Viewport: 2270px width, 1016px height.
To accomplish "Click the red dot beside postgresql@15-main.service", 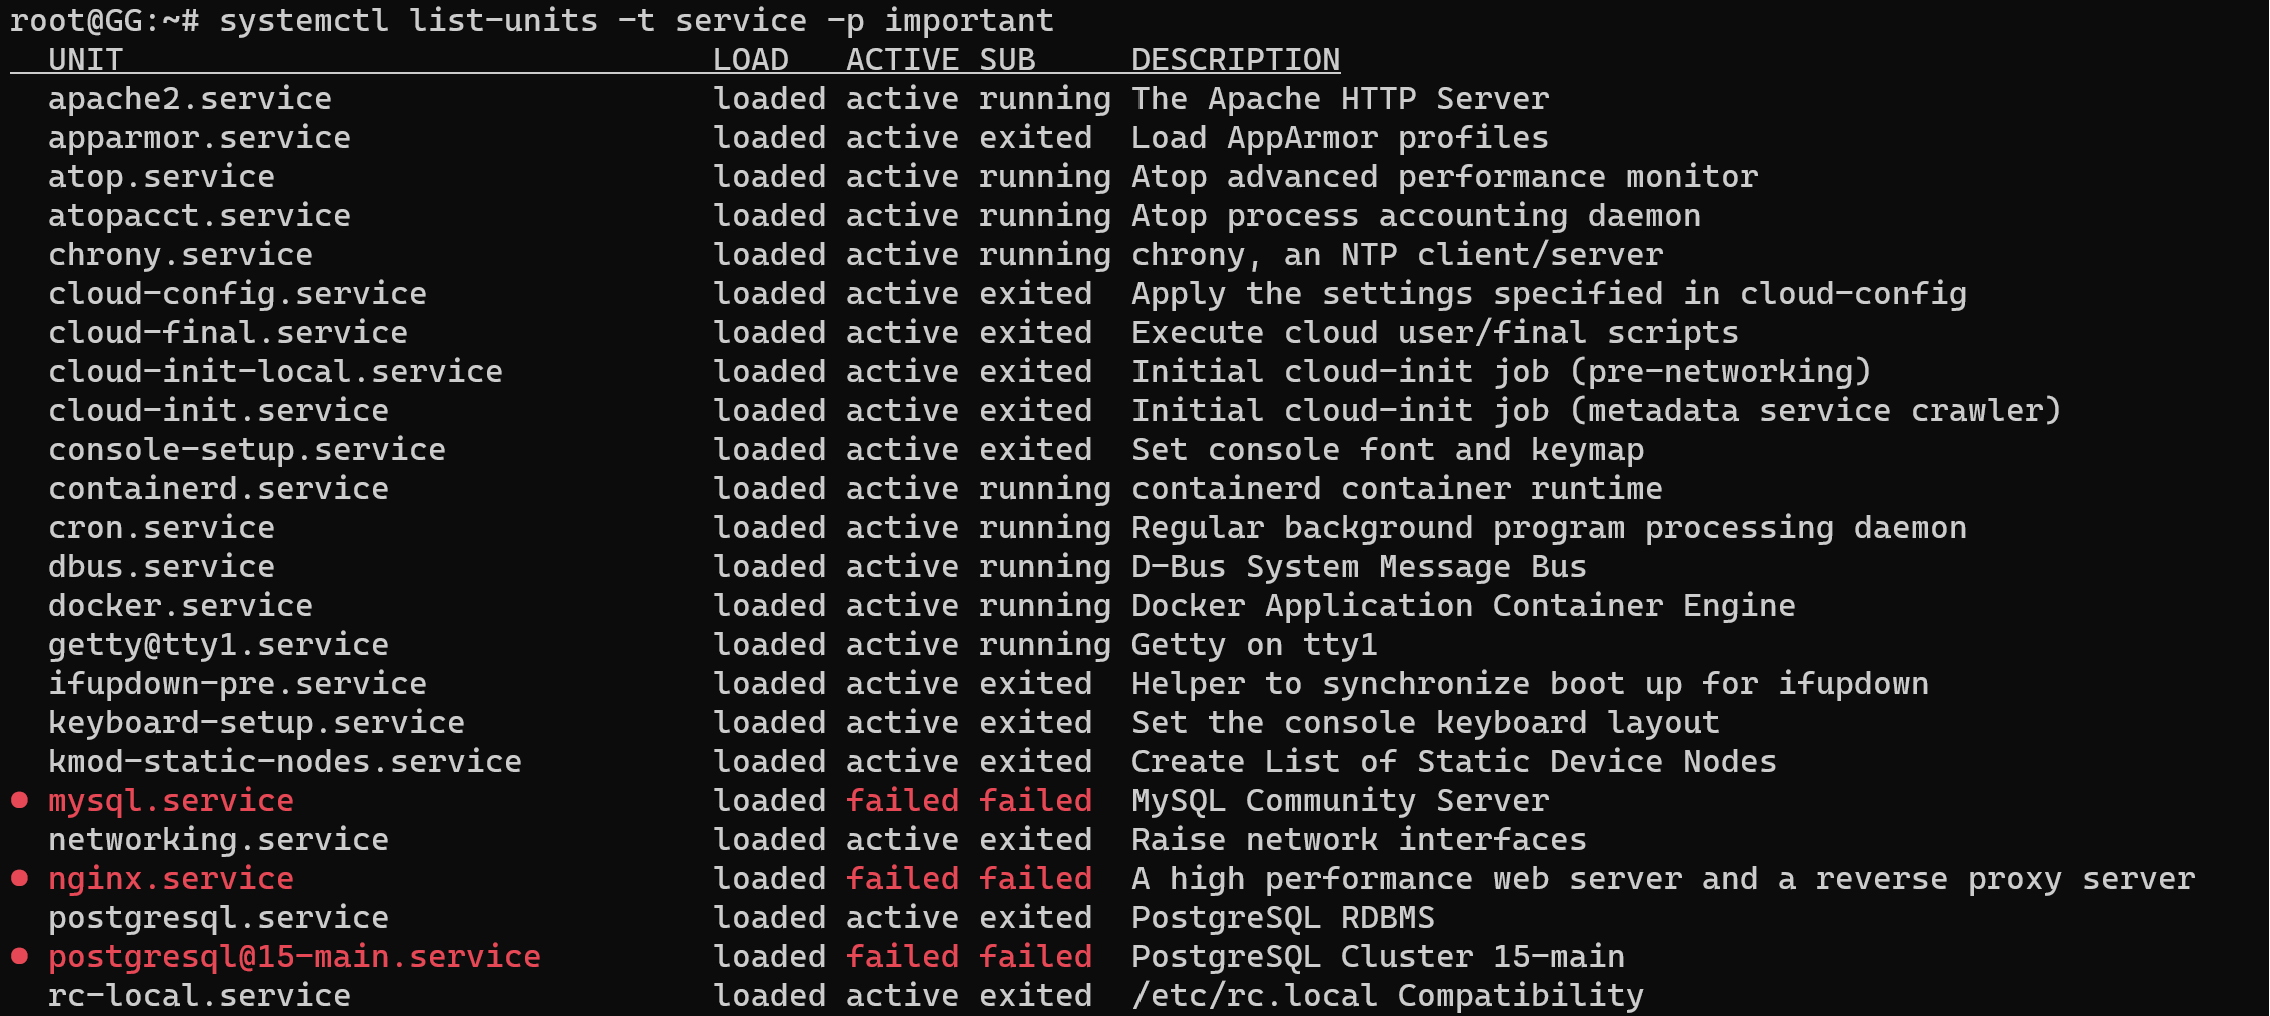I will 19,955.
